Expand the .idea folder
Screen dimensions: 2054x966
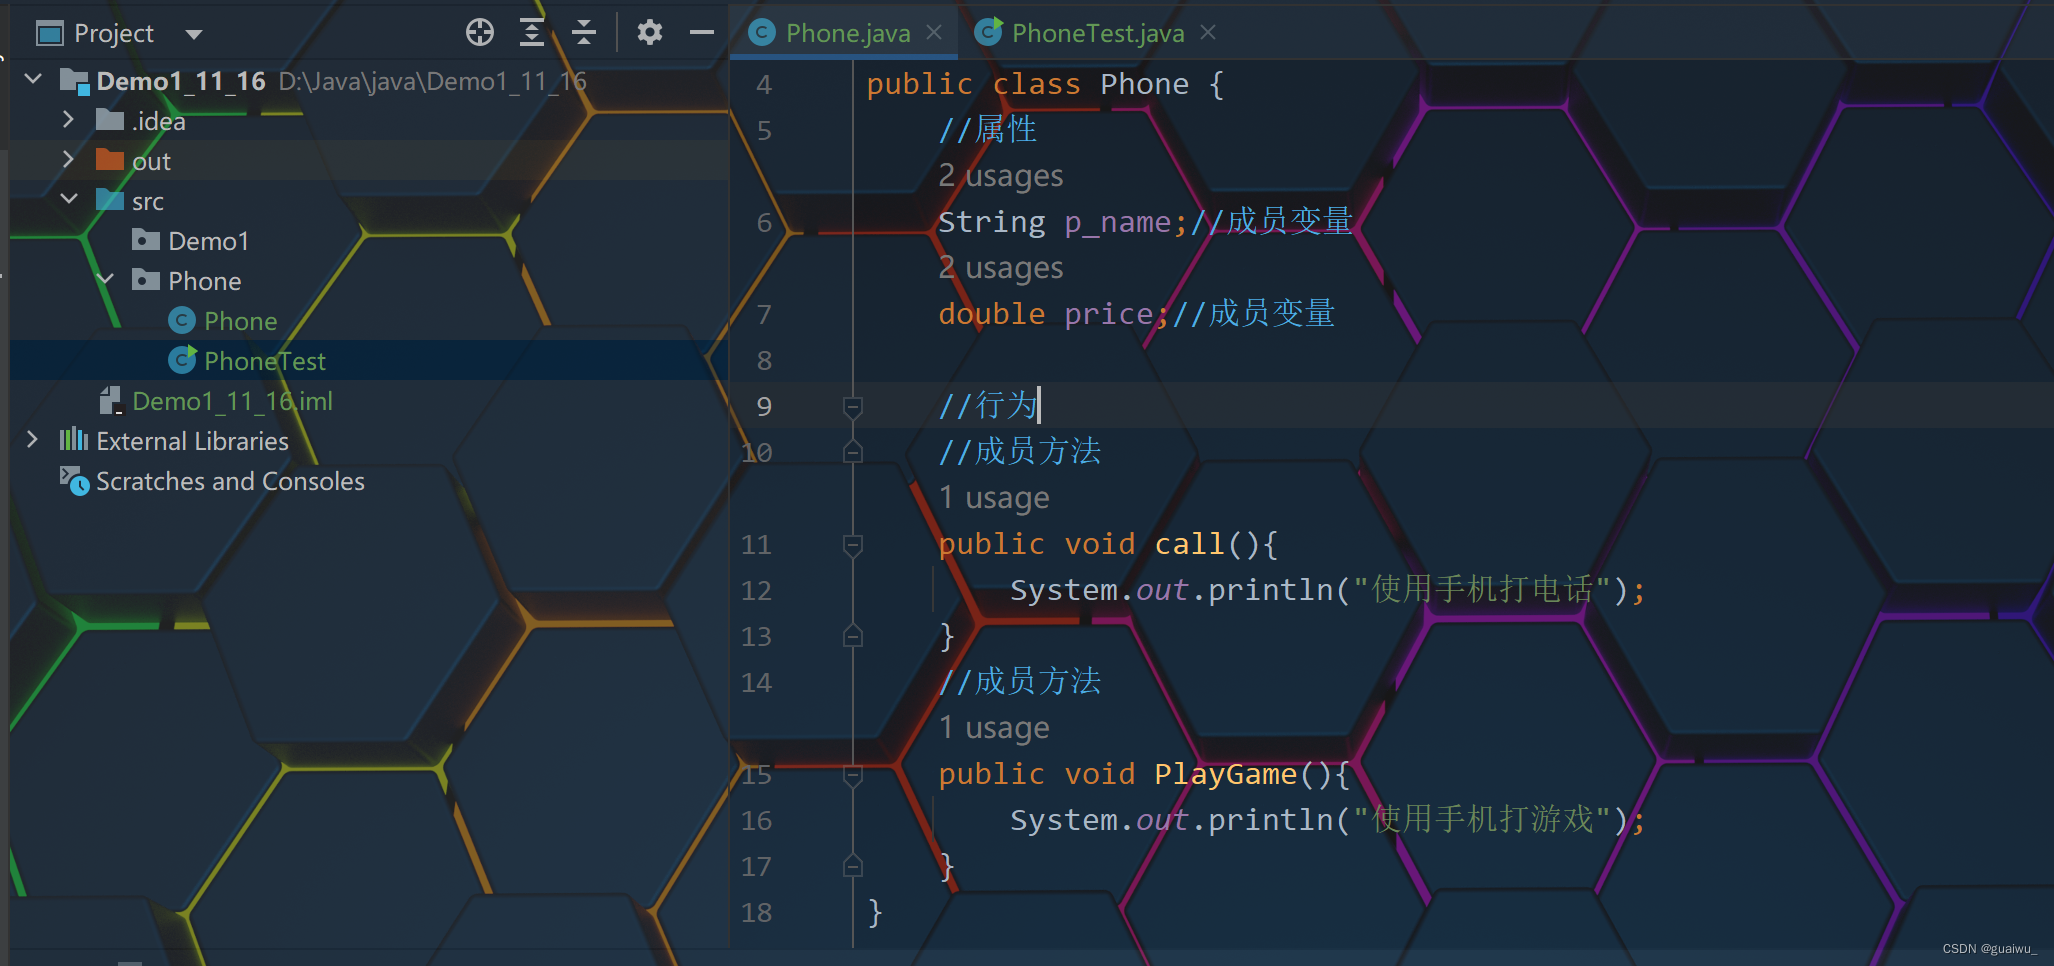point(68,120)
